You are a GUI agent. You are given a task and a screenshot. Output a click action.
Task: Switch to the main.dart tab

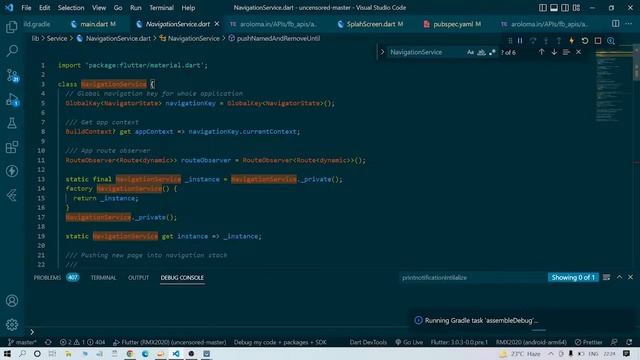point(94,24)
